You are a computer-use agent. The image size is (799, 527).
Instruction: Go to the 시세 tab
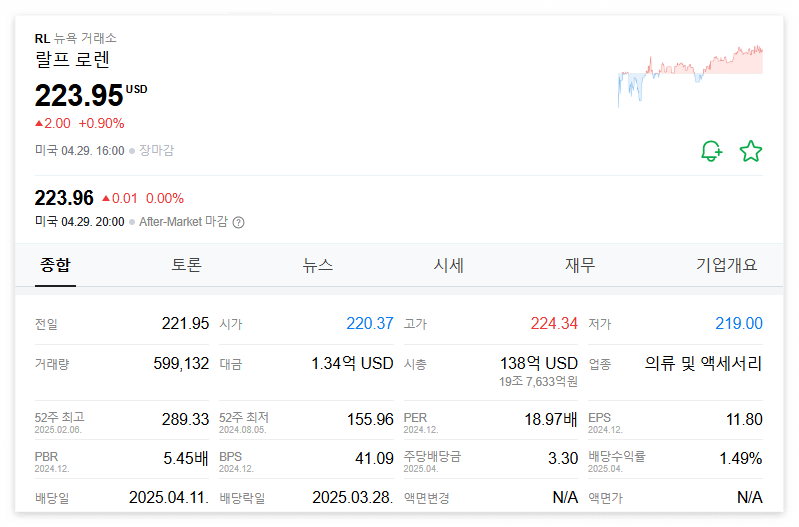[448, 266]
